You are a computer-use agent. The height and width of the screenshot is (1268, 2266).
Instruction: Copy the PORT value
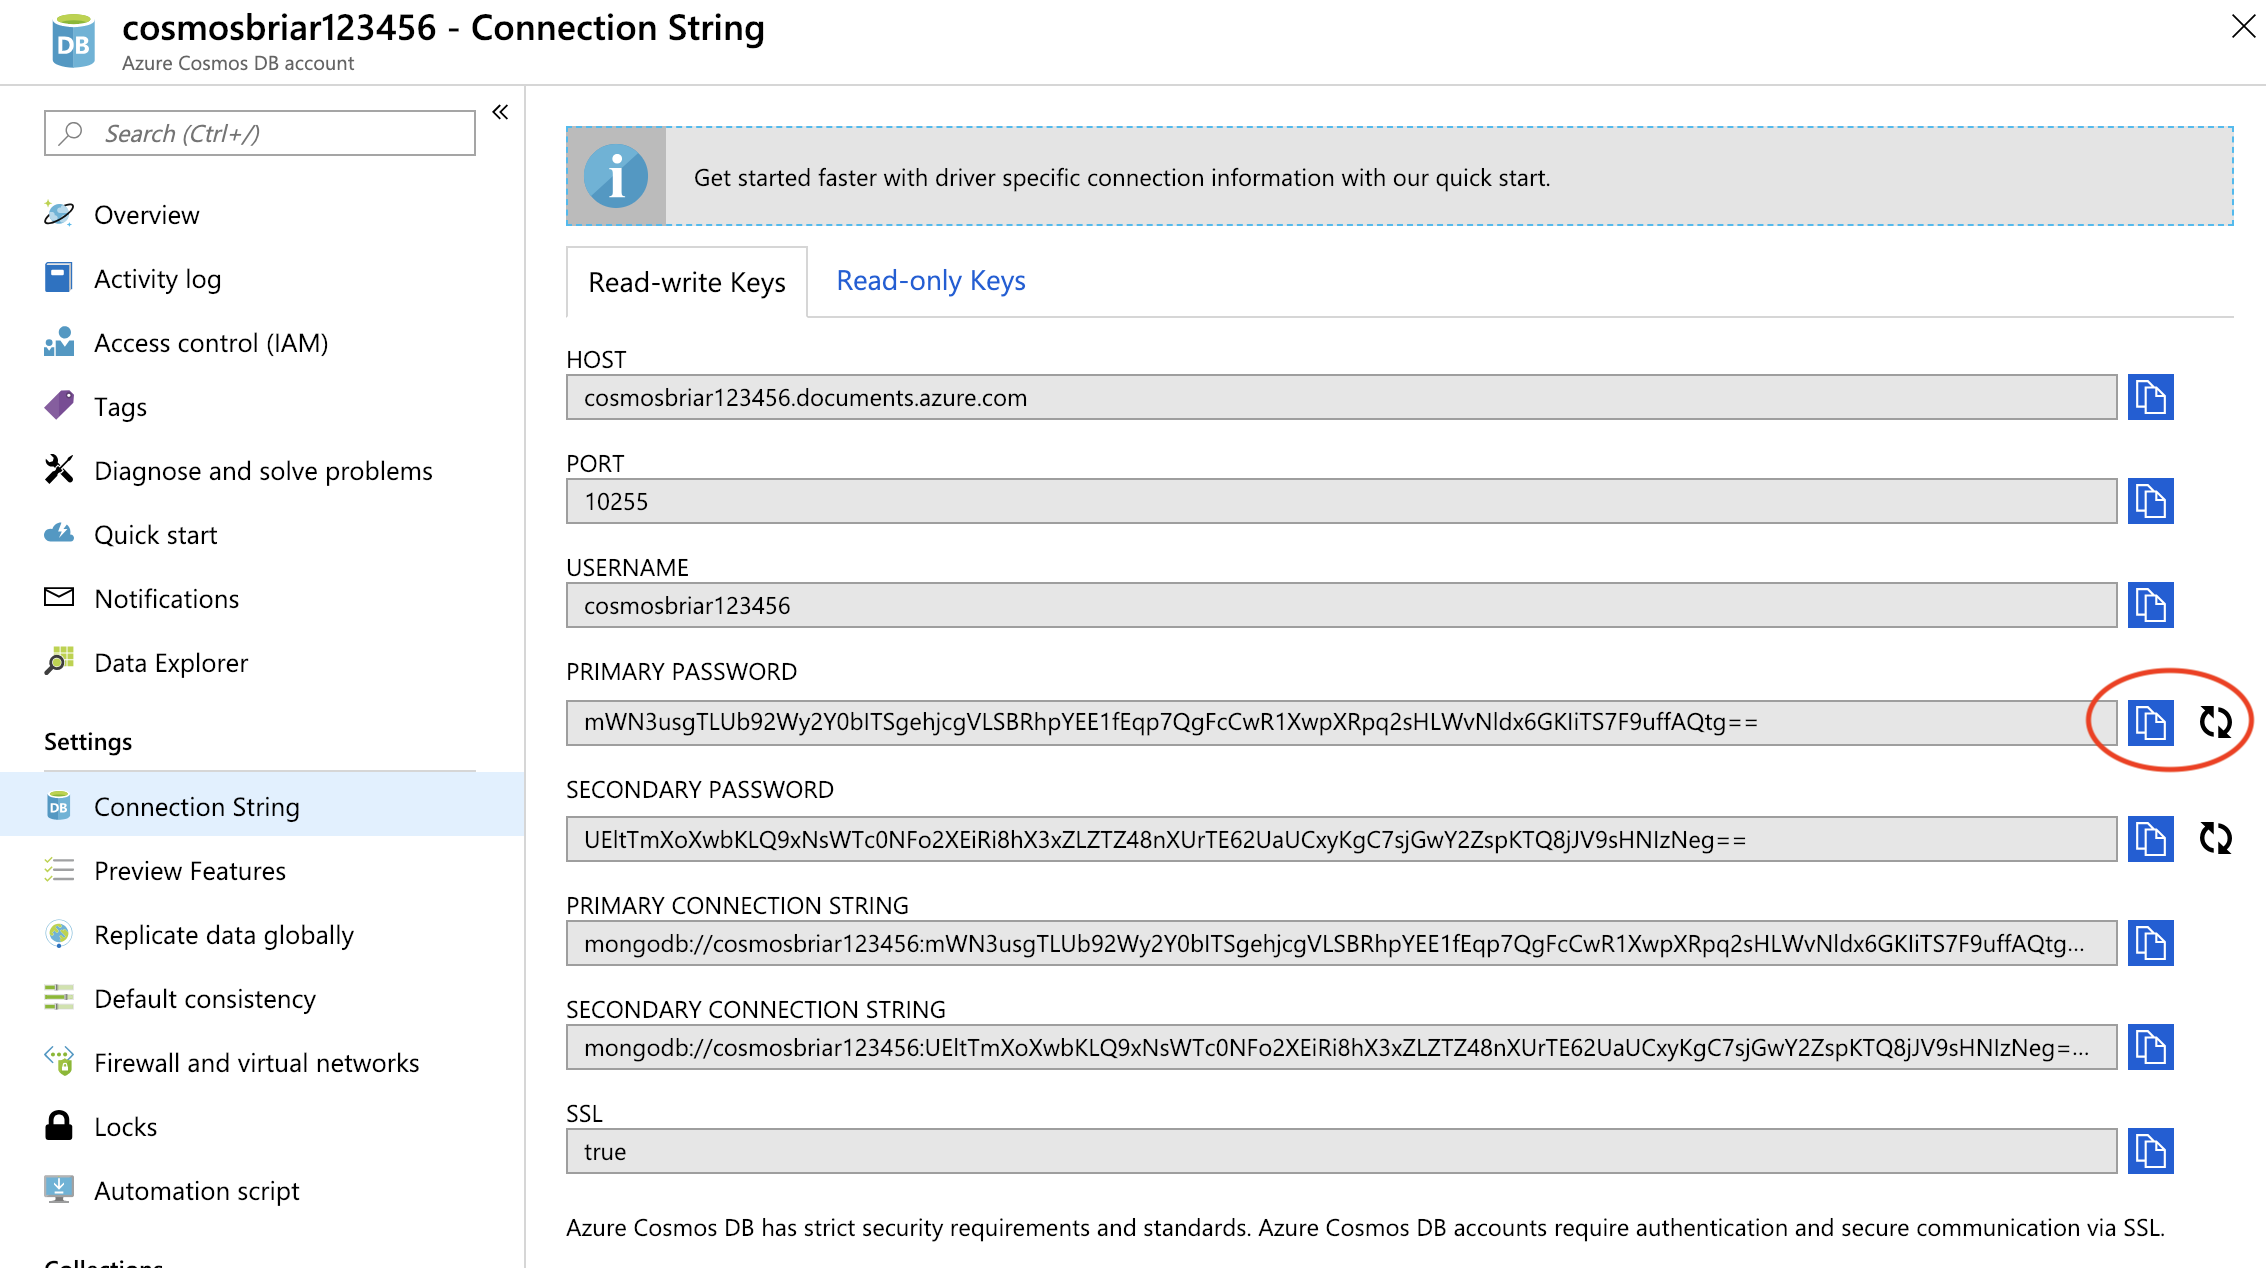click(x=2150, y=501)
